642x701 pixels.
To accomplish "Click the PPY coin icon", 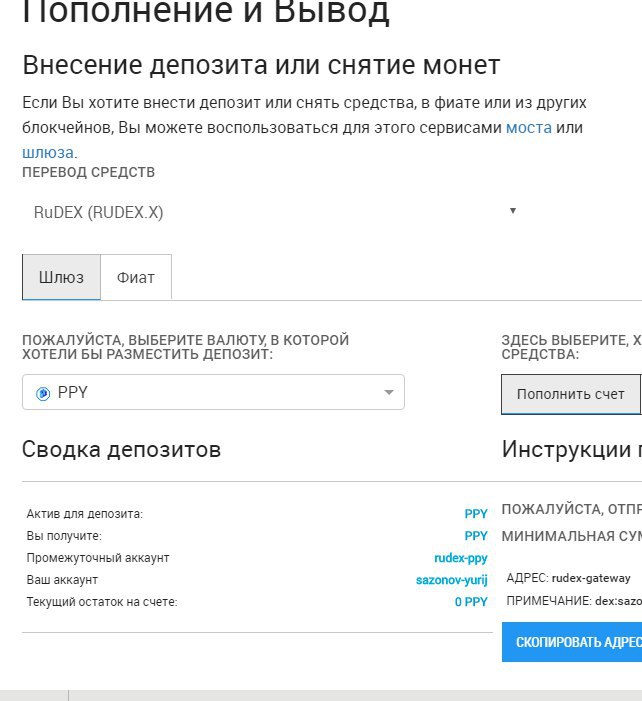I will pyautogui.click(x=43, y=393).
